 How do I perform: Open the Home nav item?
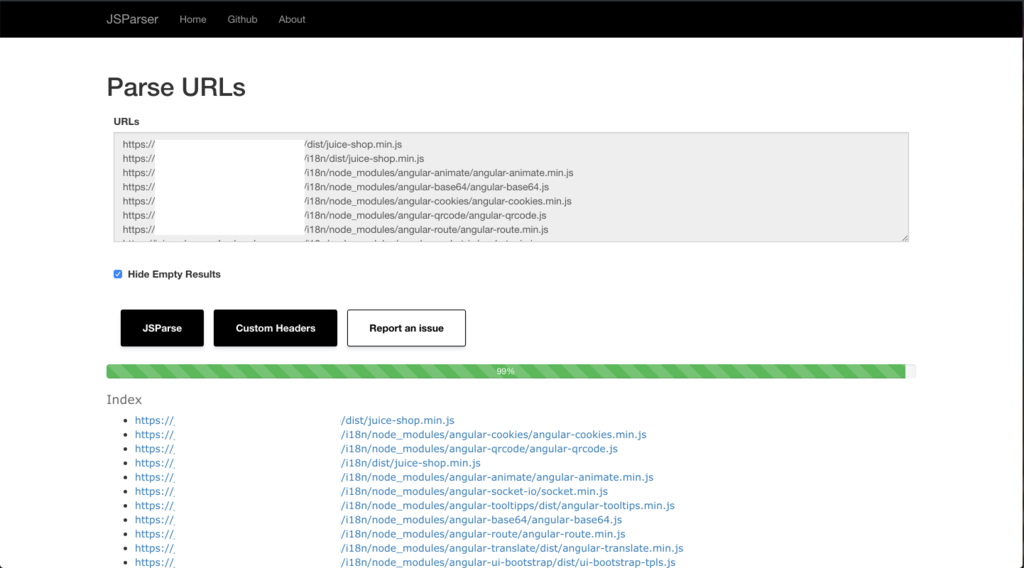pyautogui.click(x=193, y=20)
